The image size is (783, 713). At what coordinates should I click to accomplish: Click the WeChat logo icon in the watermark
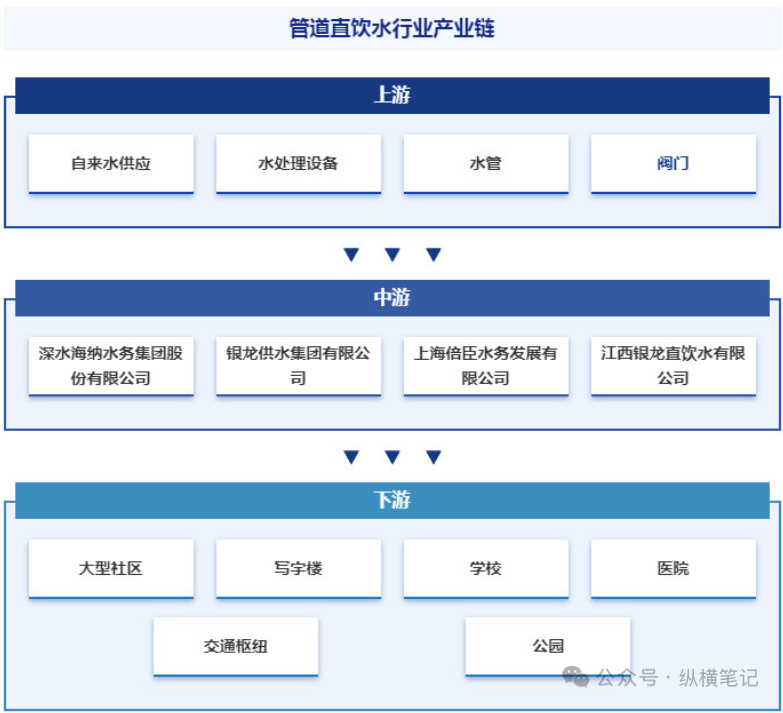pyautogui.click(x=576, y=677)
